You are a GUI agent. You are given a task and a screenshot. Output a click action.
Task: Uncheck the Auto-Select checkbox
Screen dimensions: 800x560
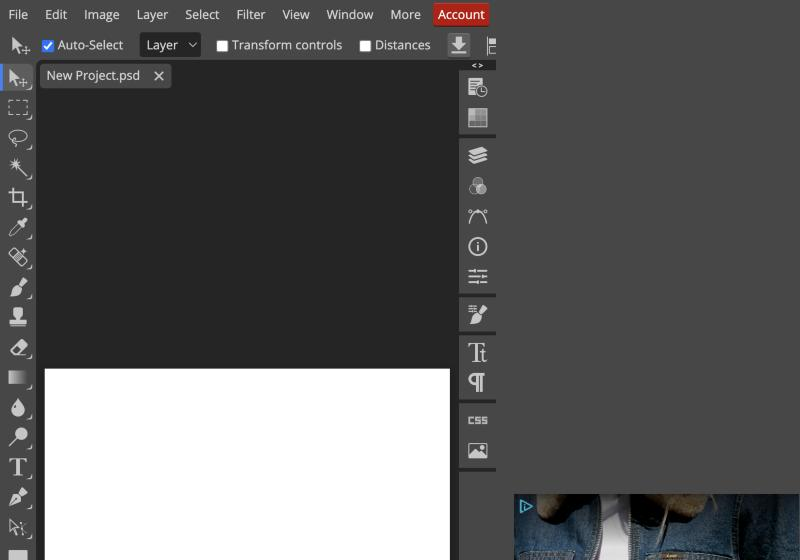(48, 46)
